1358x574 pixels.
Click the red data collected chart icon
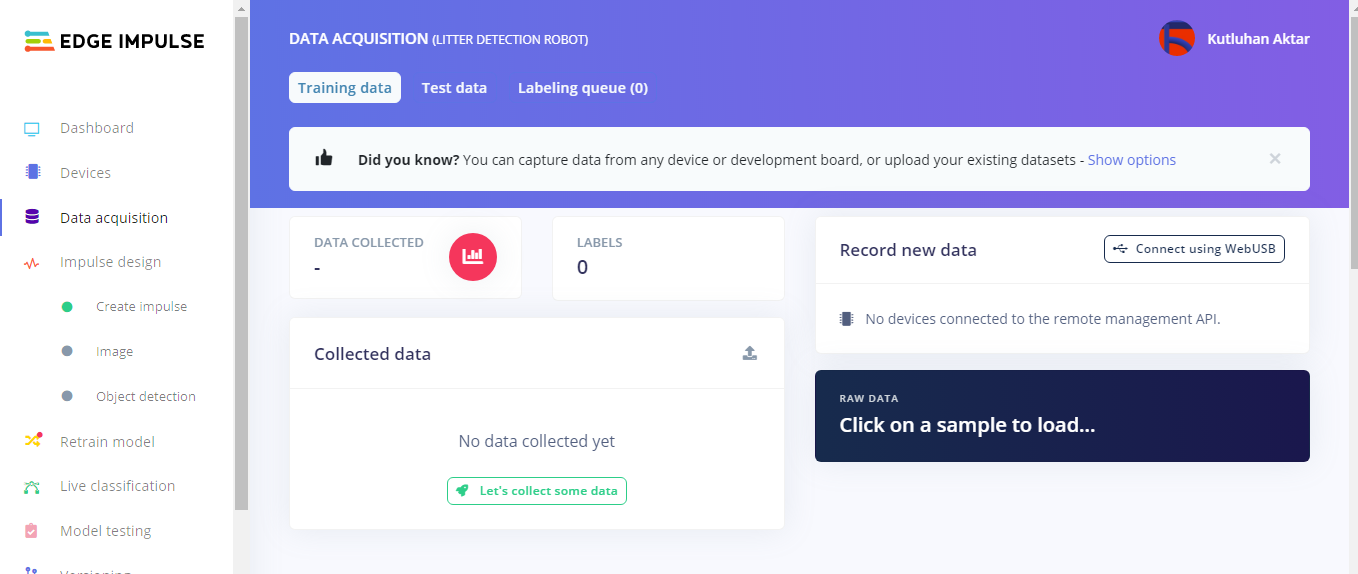click(473, 256)
